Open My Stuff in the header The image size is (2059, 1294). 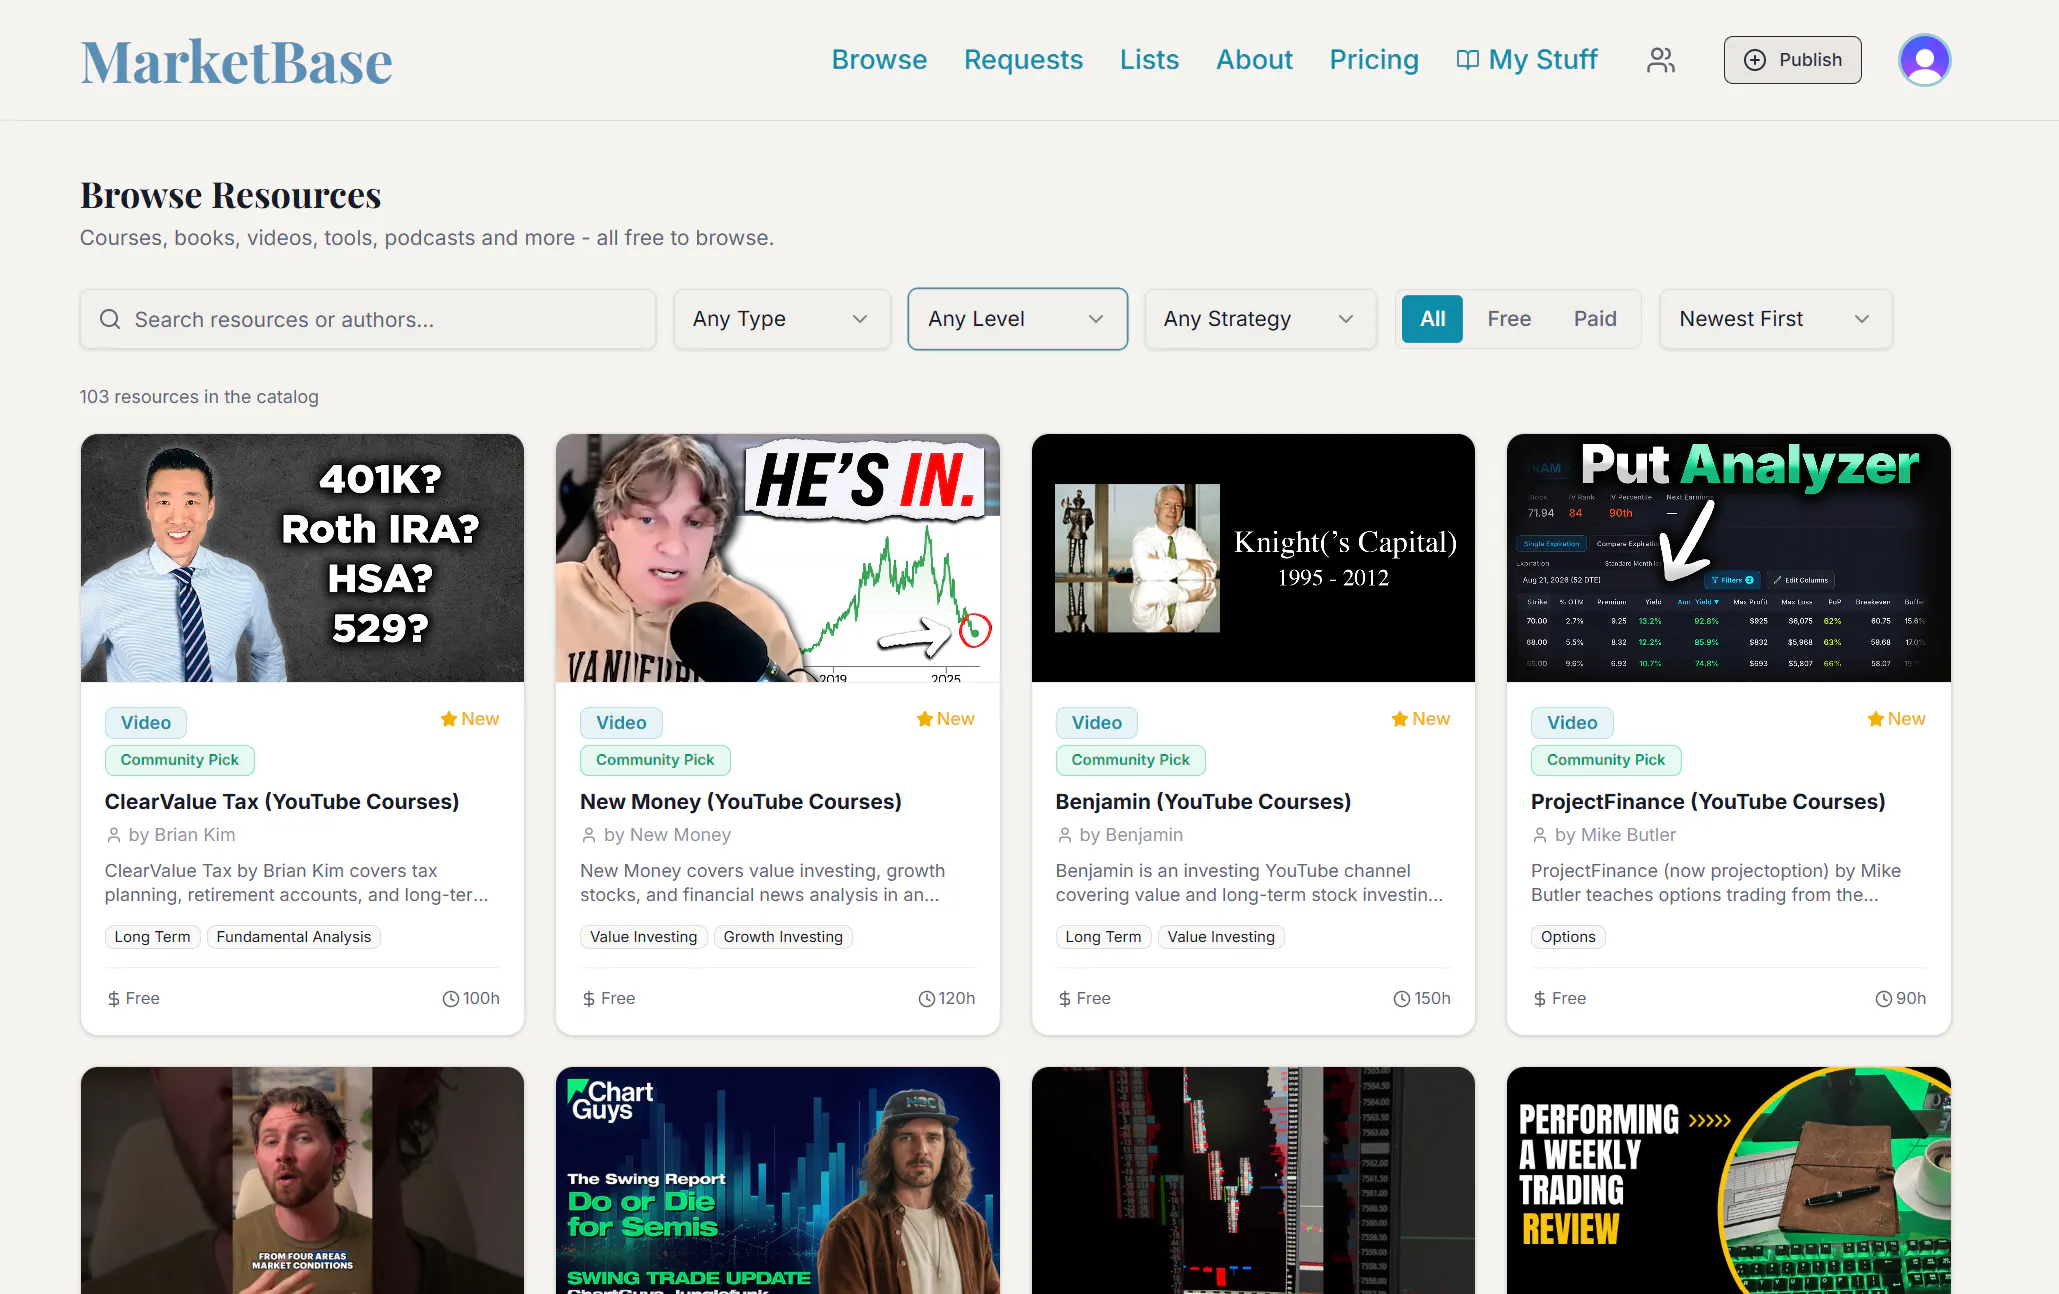point(1527,60)
